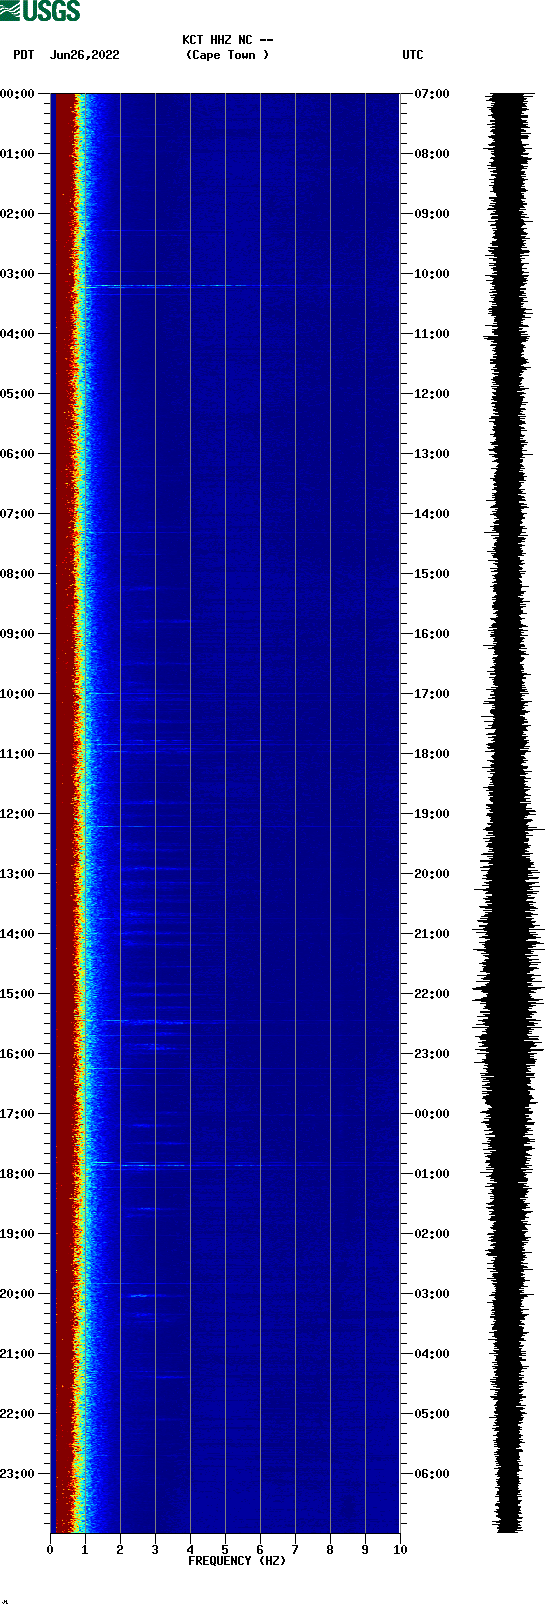Image resolution: width=552 pixels, height=1613 pixels.
Task: Click the date 'Jun26,2022'
Action: pyautogui.click(x=84, y=55)
